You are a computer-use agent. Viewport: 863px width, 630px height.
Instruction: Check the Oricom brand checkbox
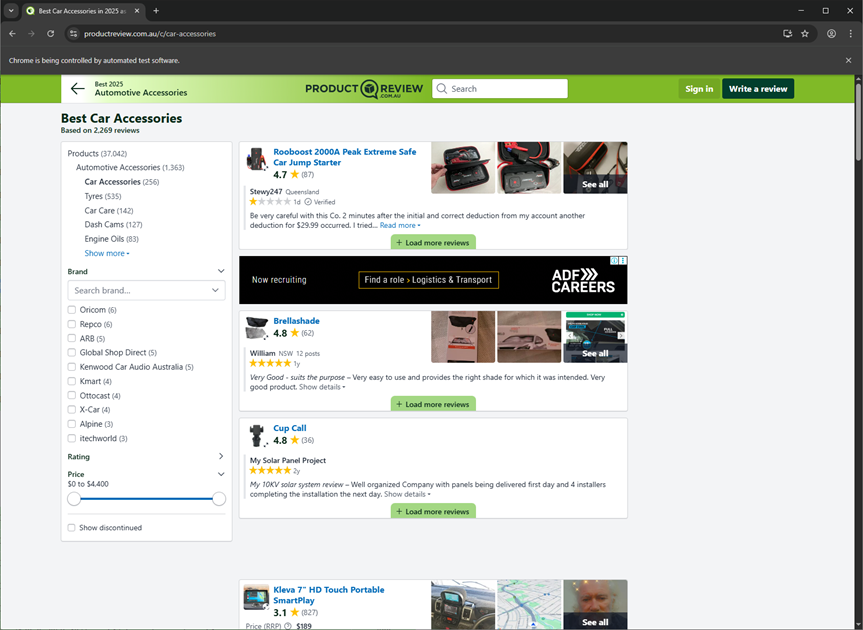coord(72,310)
